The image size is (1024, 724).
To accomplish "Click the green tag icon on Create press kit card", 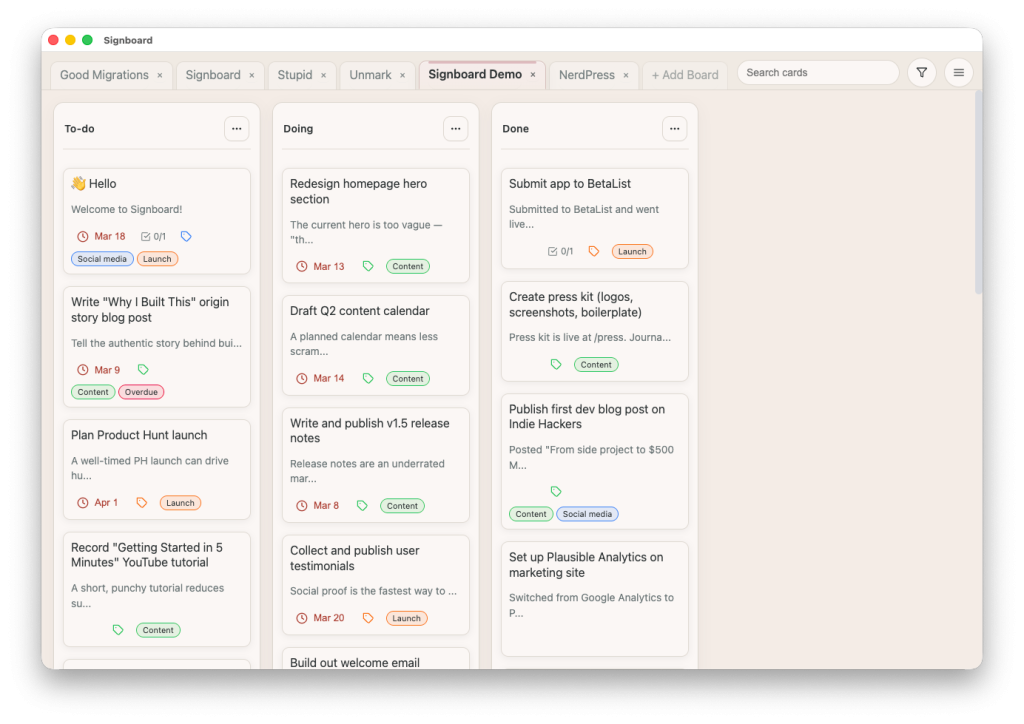I will [556, 365].
